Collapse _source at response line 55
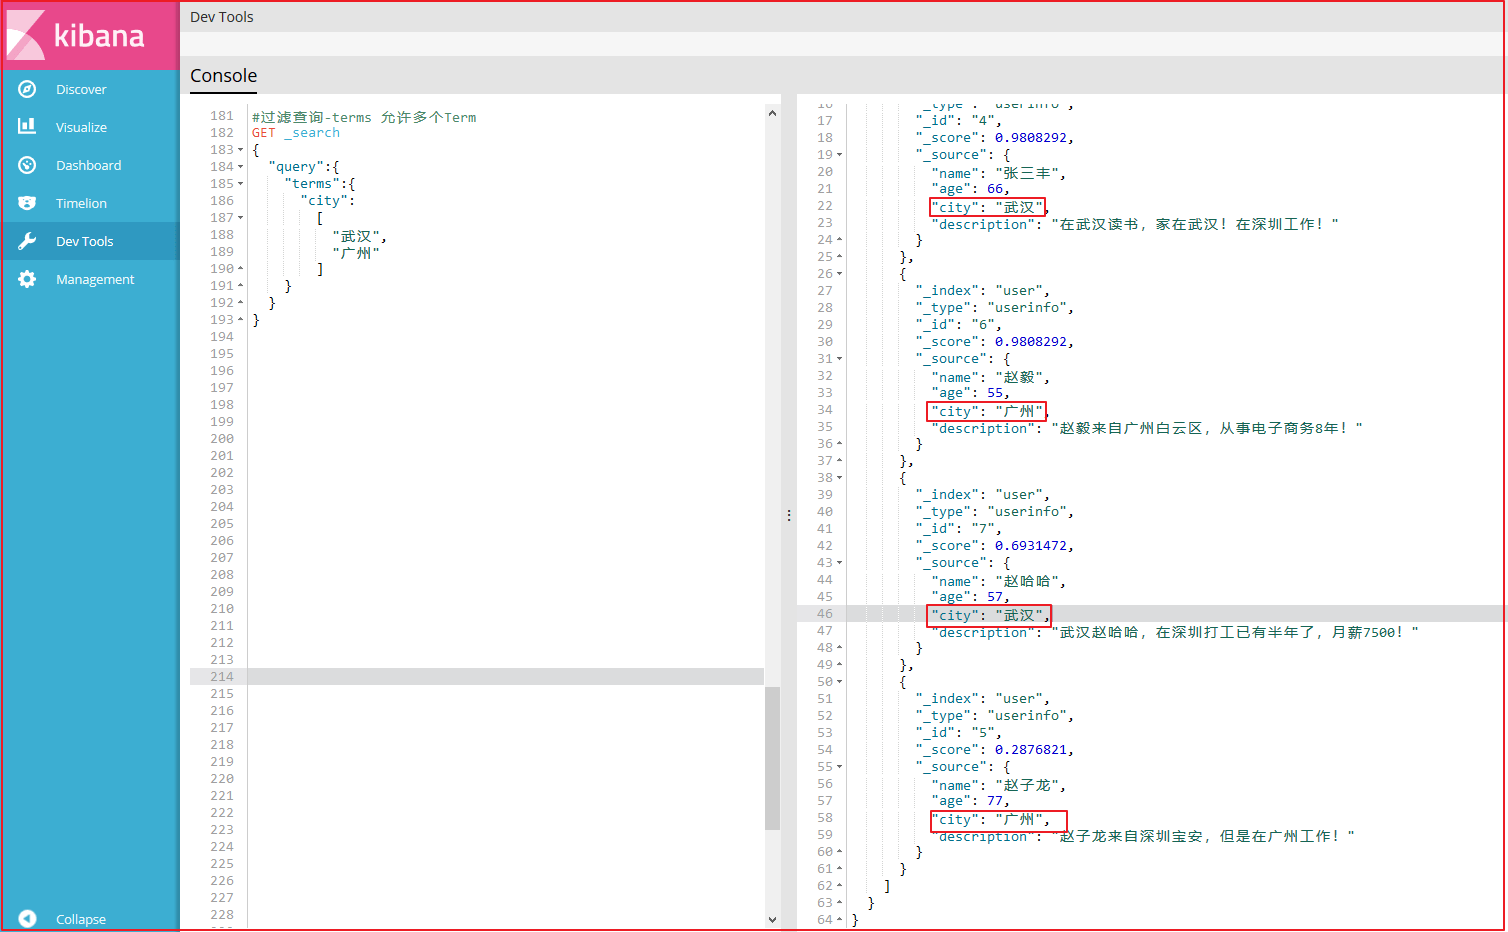The image size is (1508, 932). point(840,767)
